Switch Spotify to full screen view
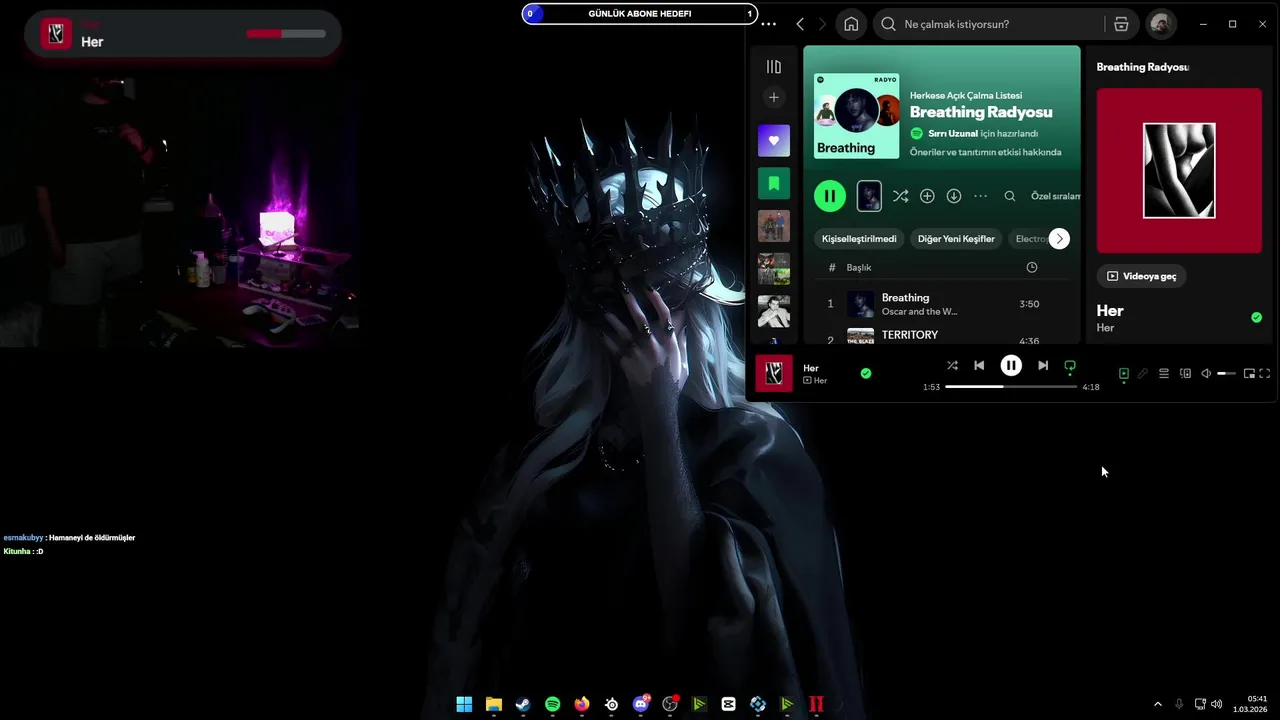 coord(1265,374)
